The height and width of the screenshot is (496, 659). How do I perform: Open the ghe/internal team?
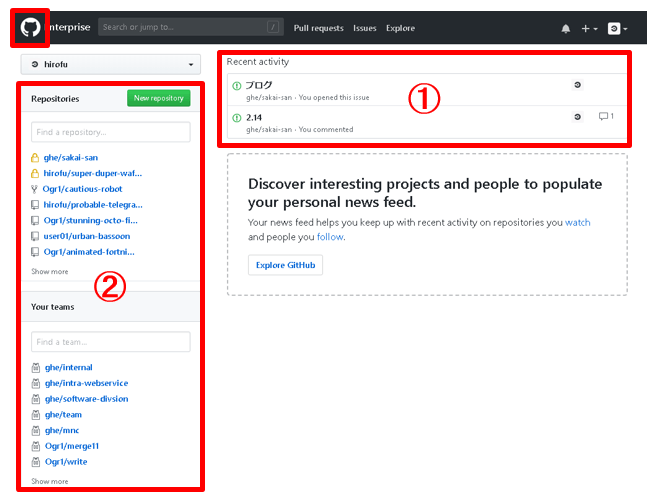point(69,367)
